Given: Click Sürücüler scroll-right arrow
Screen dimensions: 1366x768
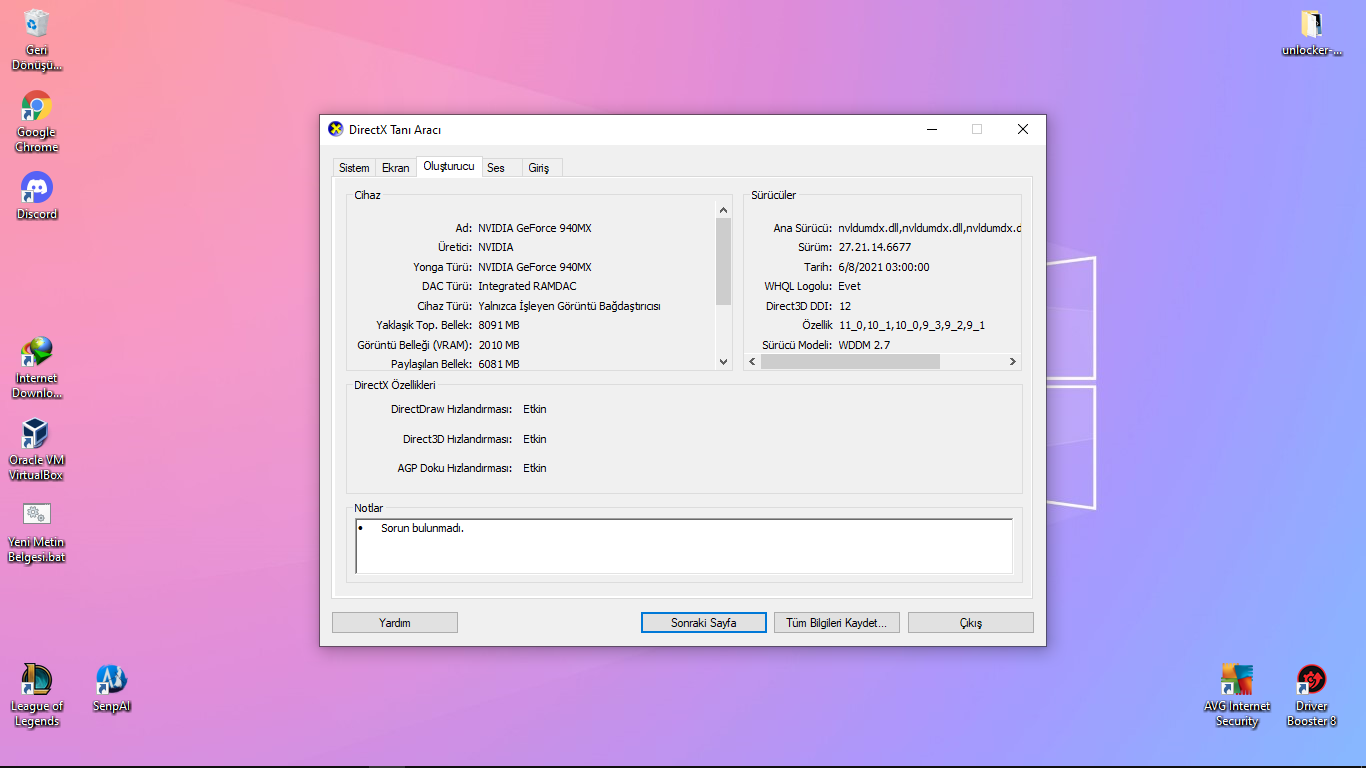Looking at the screenshot, I should (x=1013, y=362).
